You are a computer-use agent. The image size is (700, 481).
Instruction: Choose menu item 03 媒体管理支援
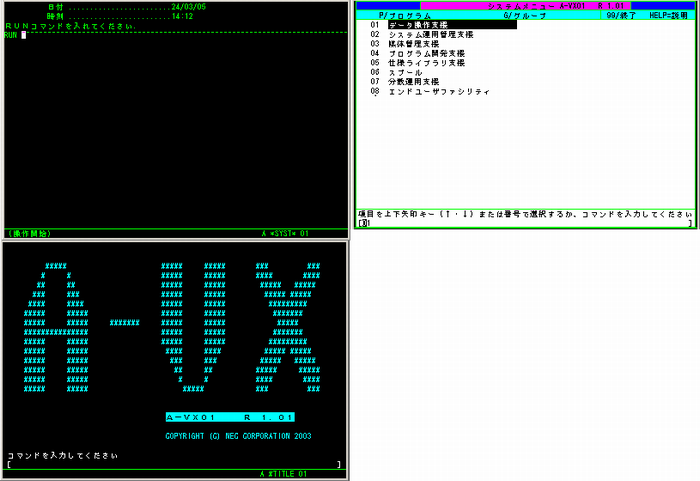coord(404,44)
